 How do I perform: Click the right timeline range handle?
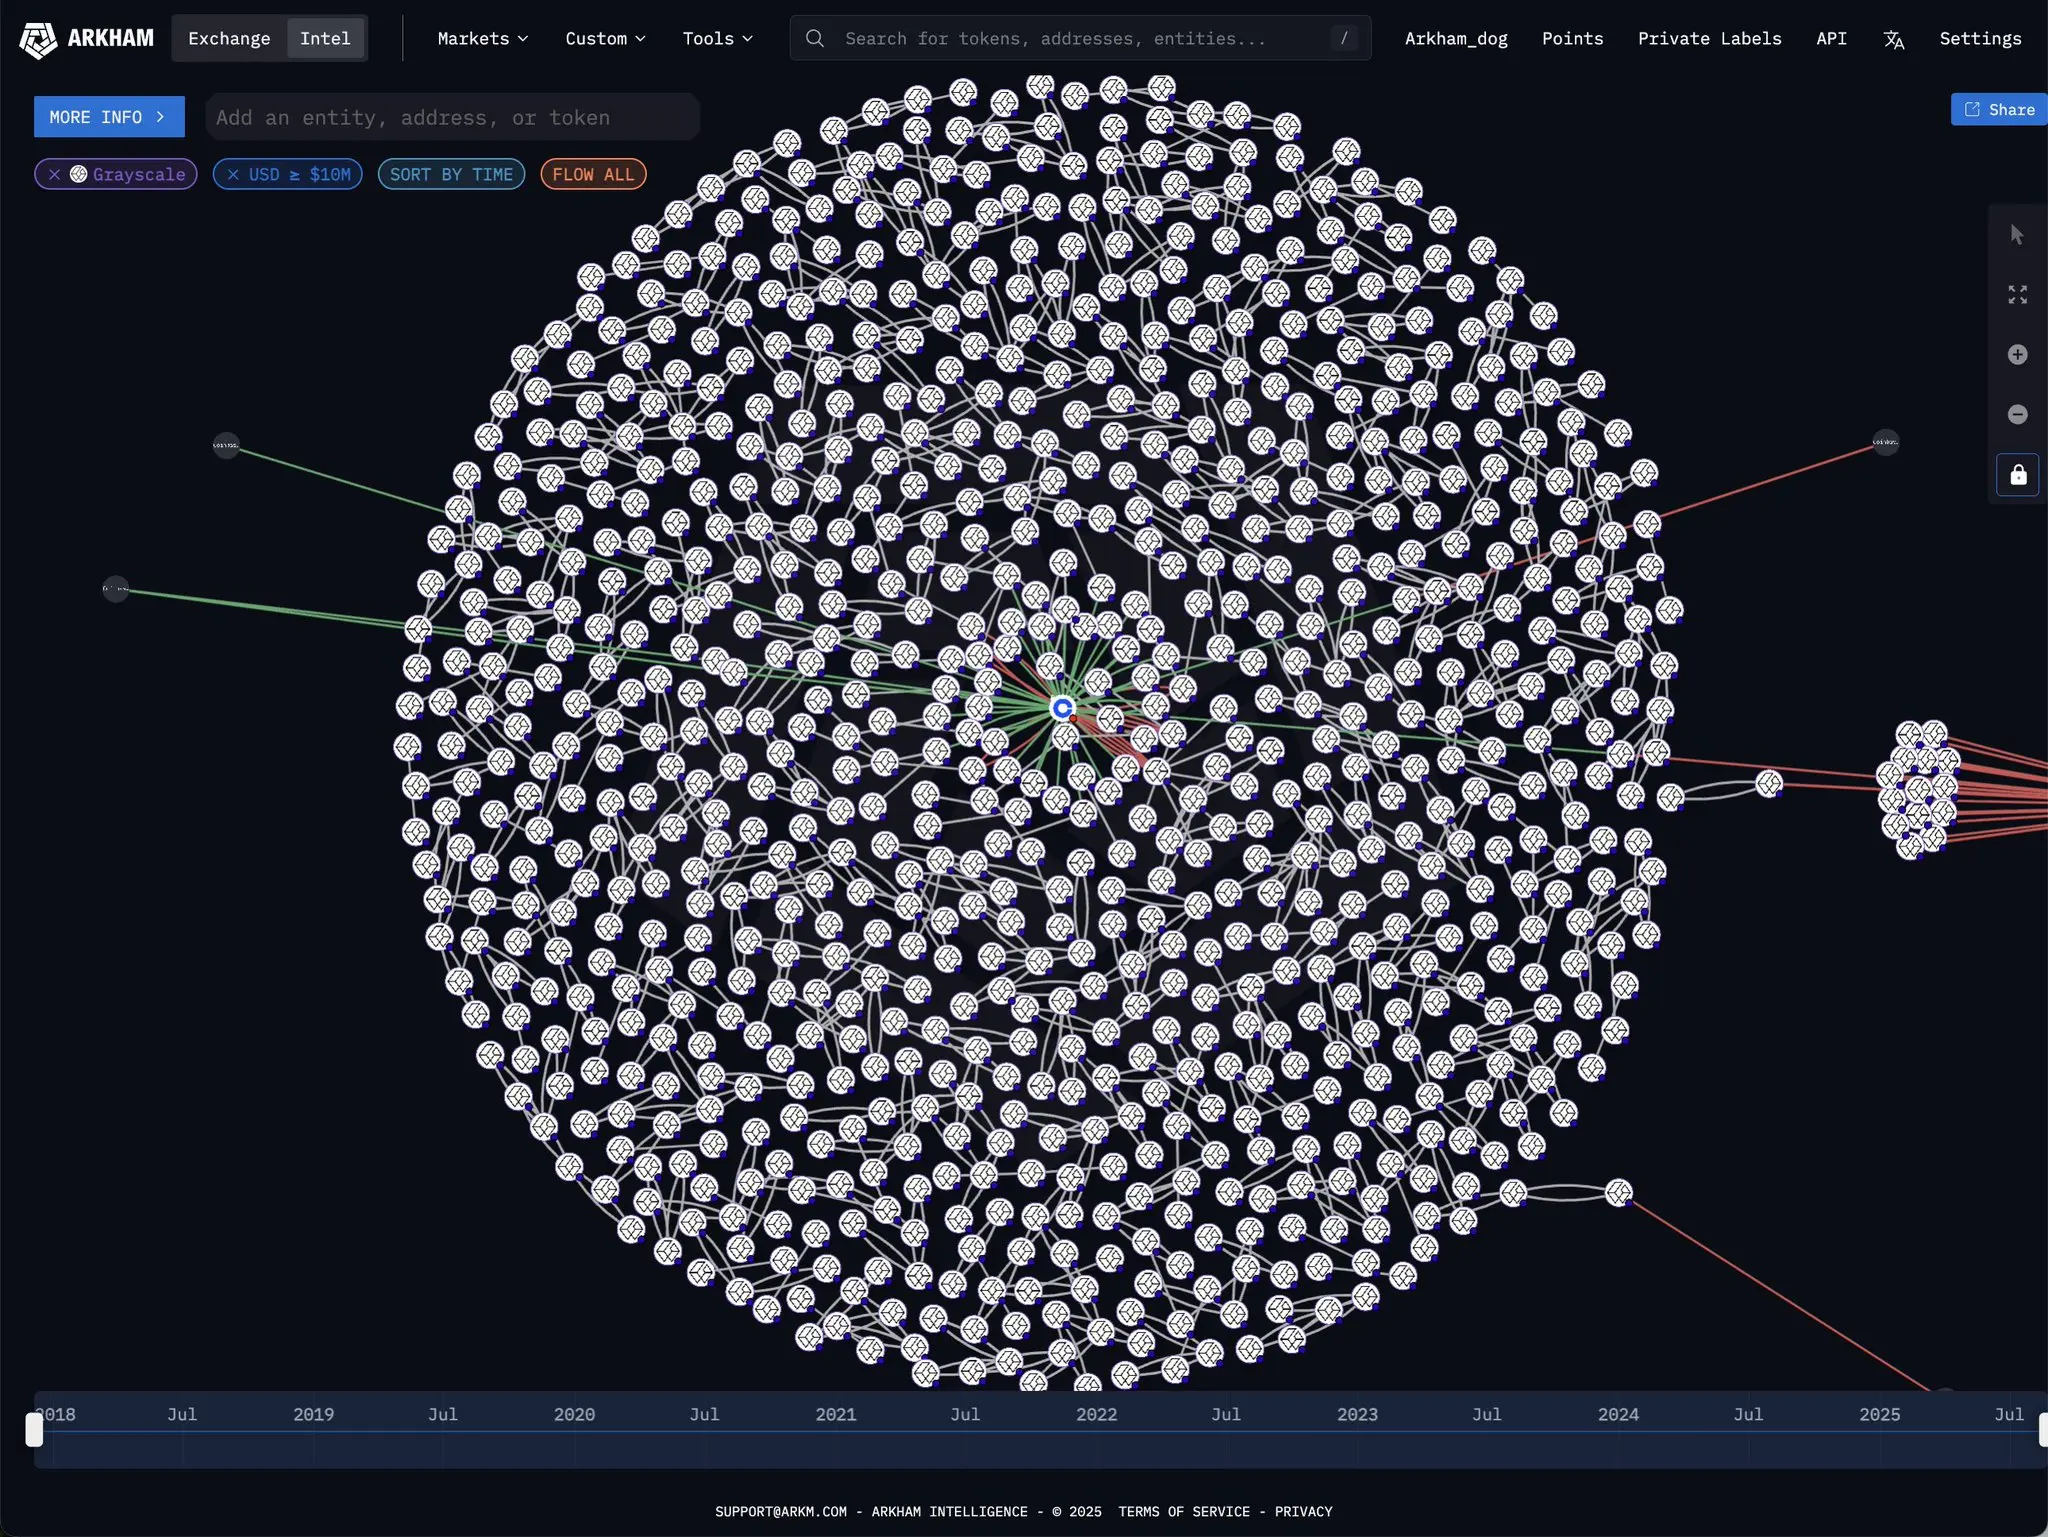2043,1430
